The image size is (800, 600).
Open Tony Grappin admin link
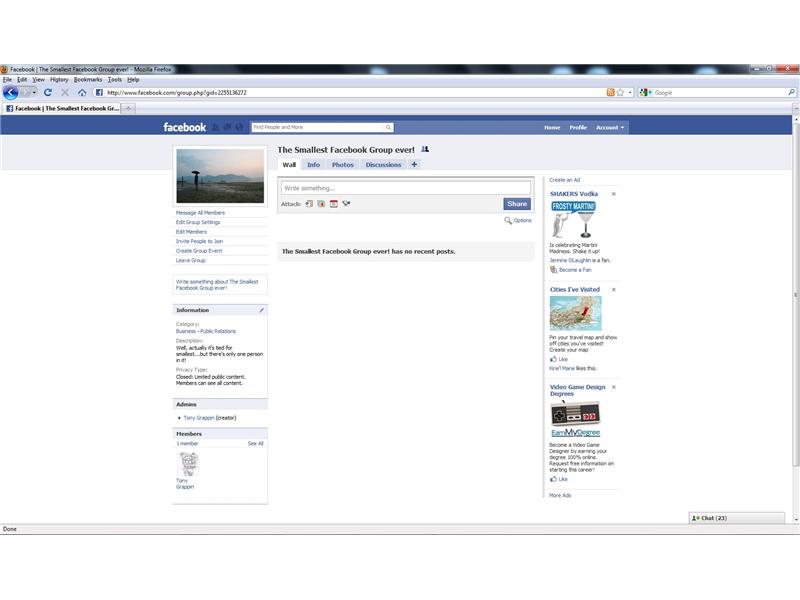coord(199,418)
